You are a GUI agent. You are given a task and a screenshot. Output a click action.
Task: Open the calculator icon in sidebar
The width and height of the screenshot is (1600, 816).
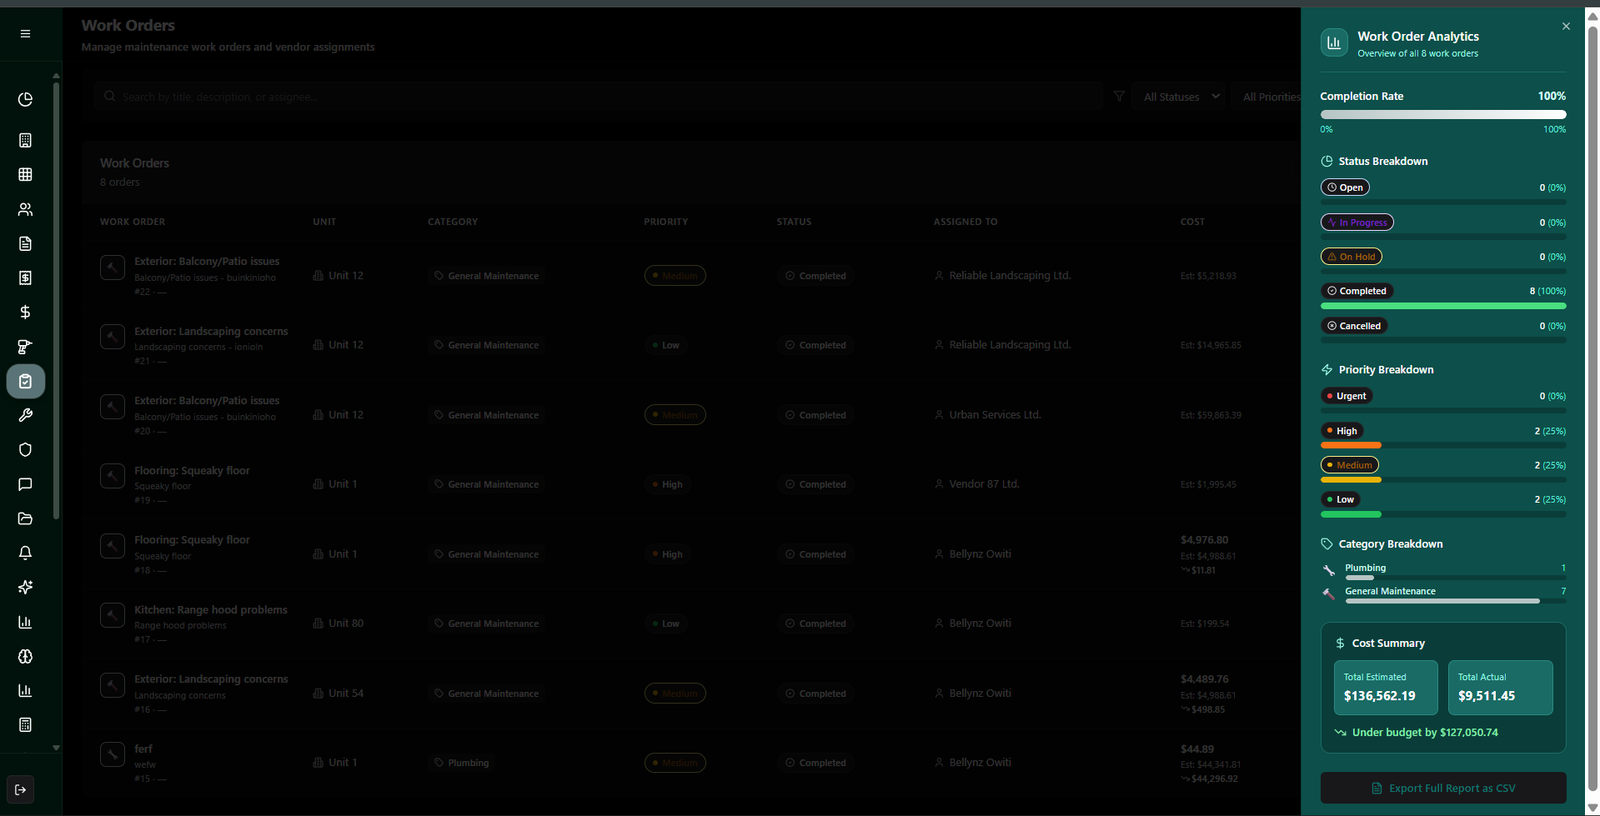coord(25,725)
